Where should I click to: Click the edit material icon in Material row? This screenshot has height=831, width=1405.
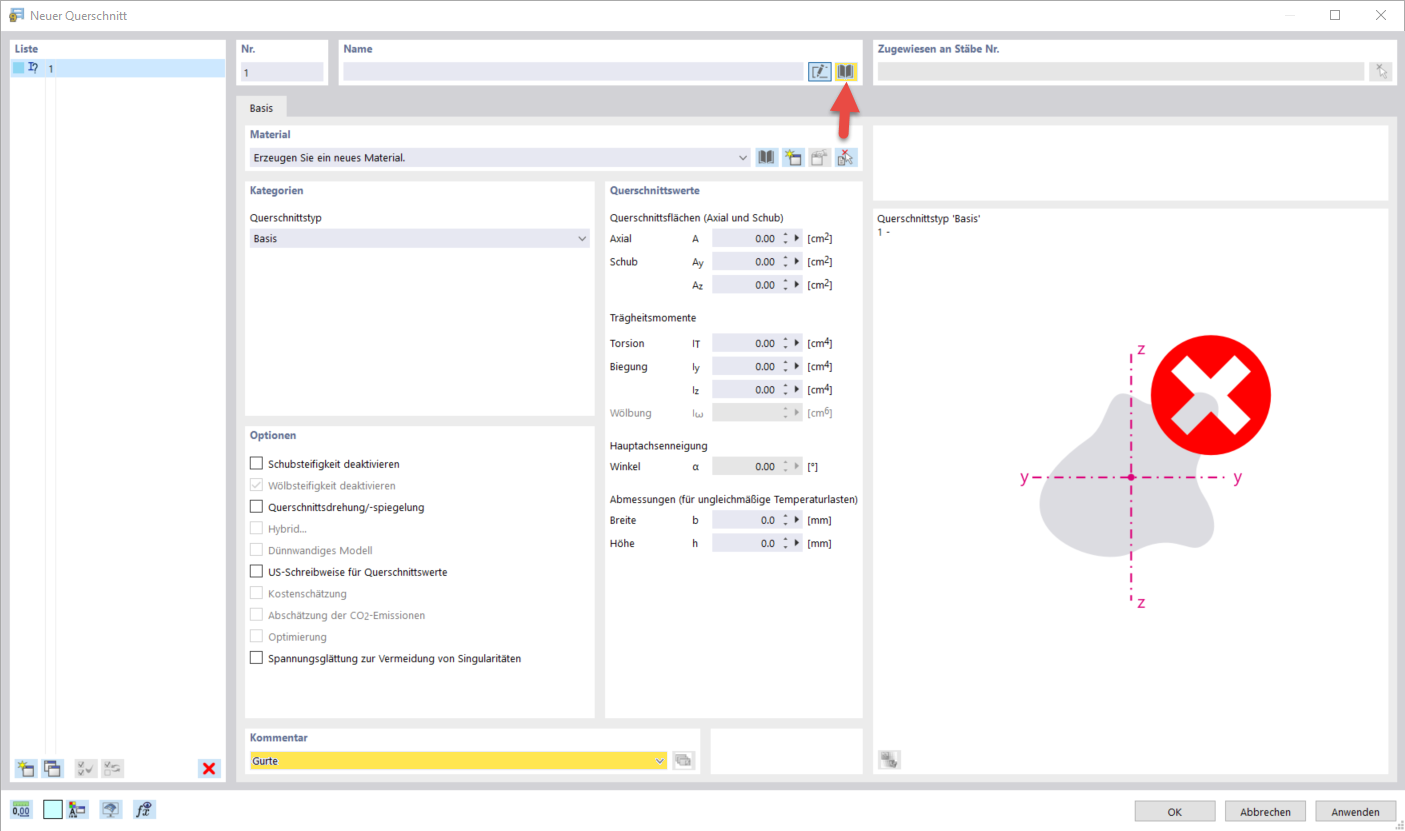[820, 157]
